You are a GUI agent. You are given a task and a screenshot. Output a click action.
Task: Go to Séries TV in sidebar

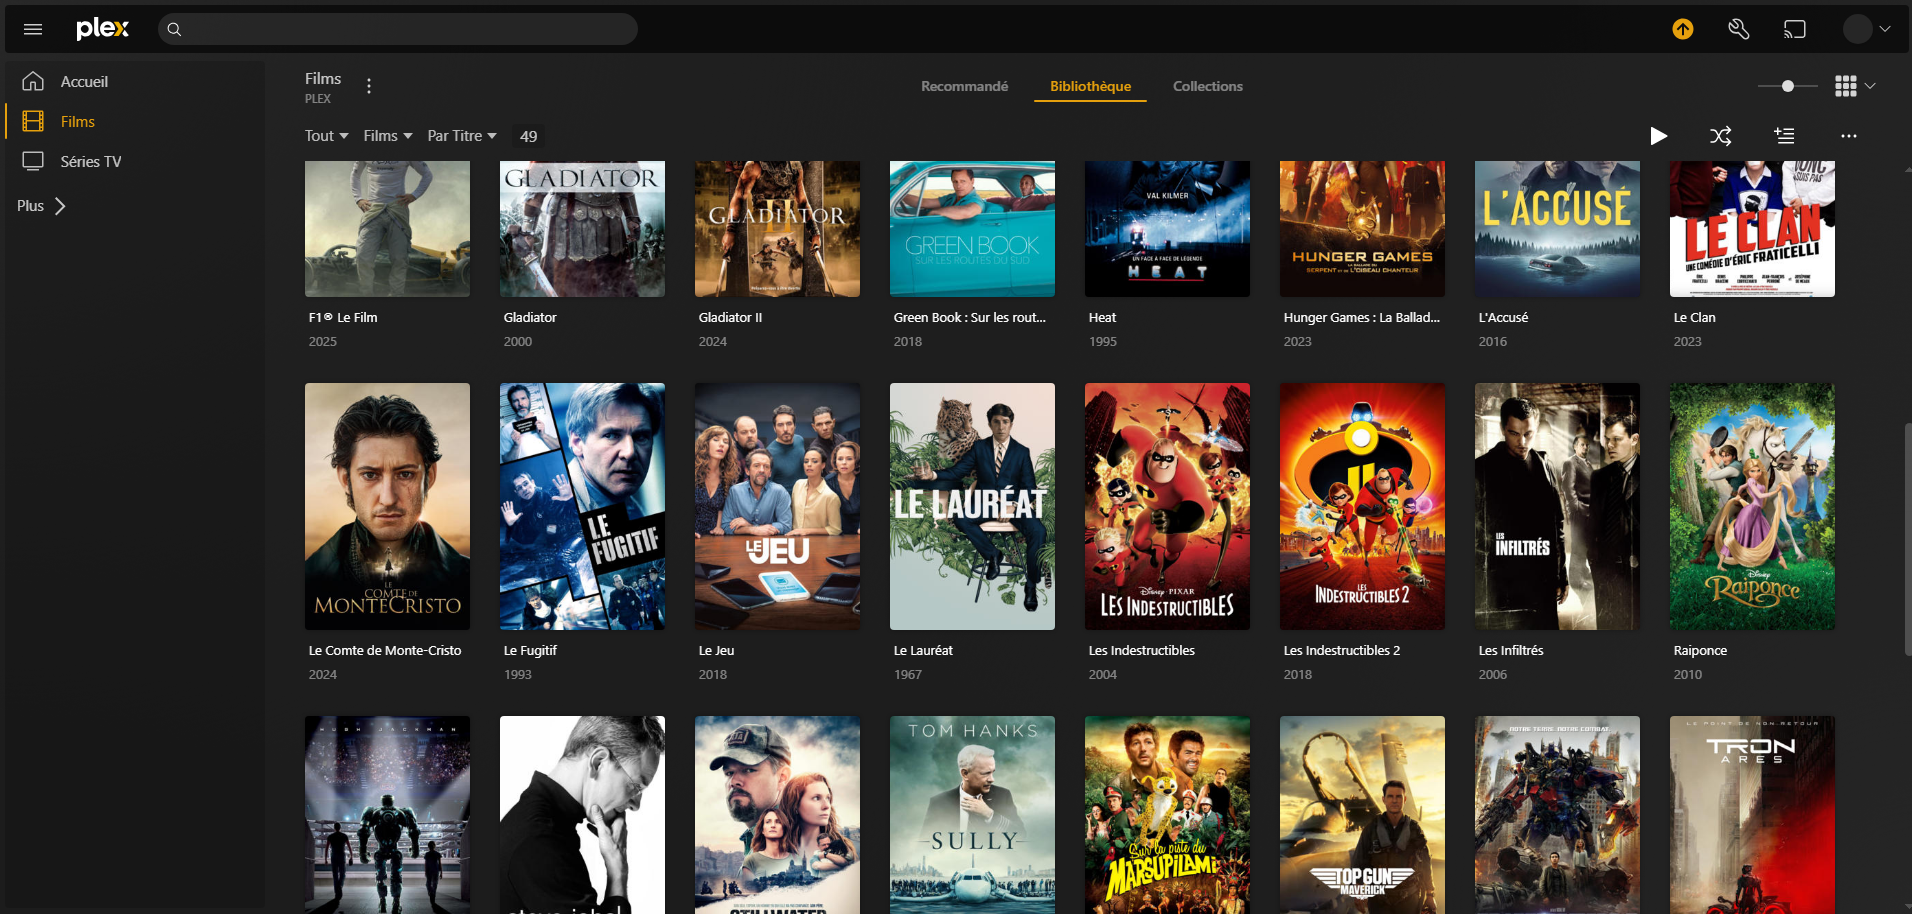tap(90, 161)
